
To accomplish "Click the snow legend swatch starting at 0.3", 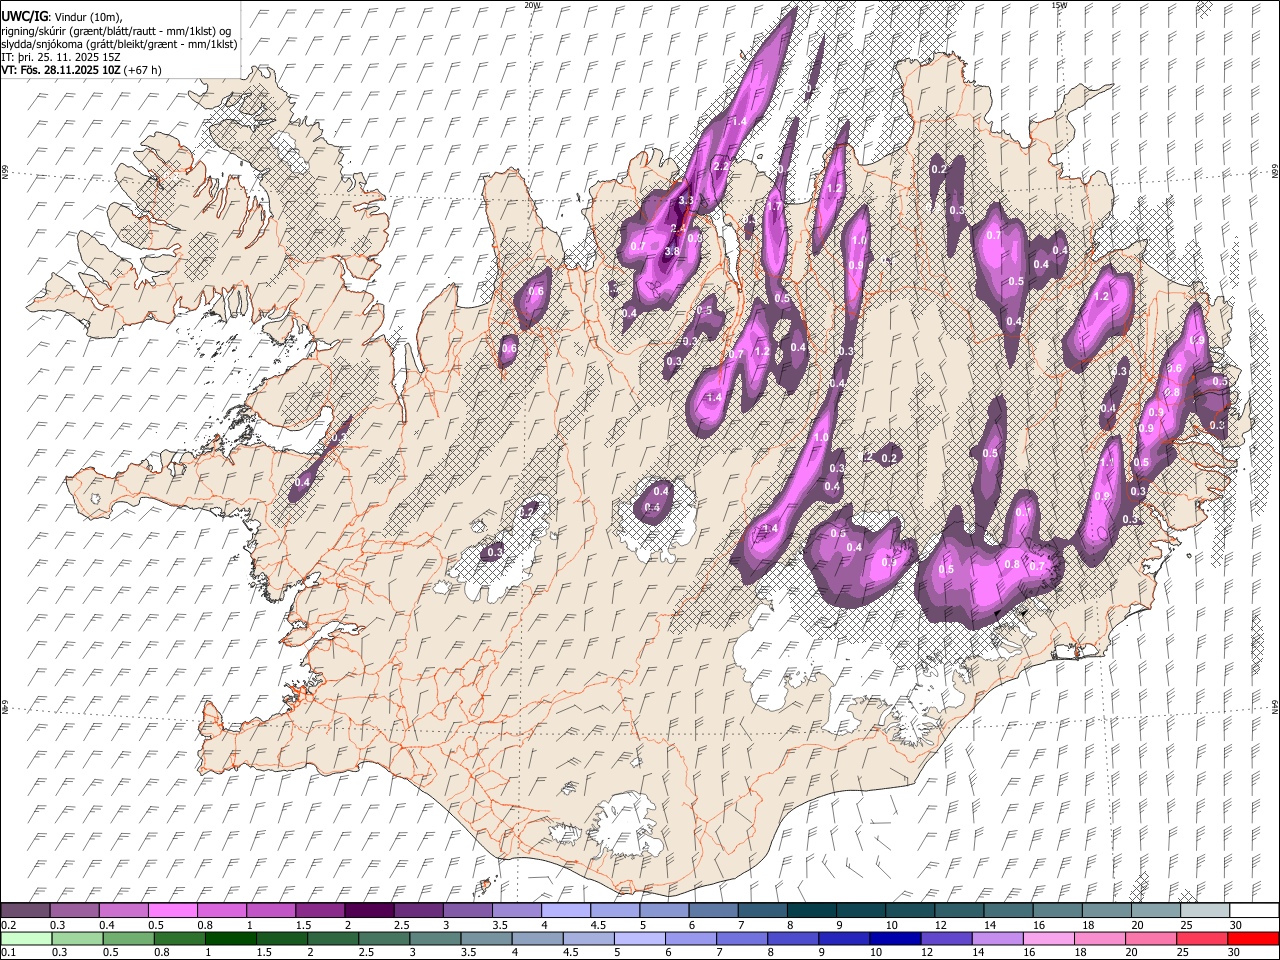I will (74, 910).
